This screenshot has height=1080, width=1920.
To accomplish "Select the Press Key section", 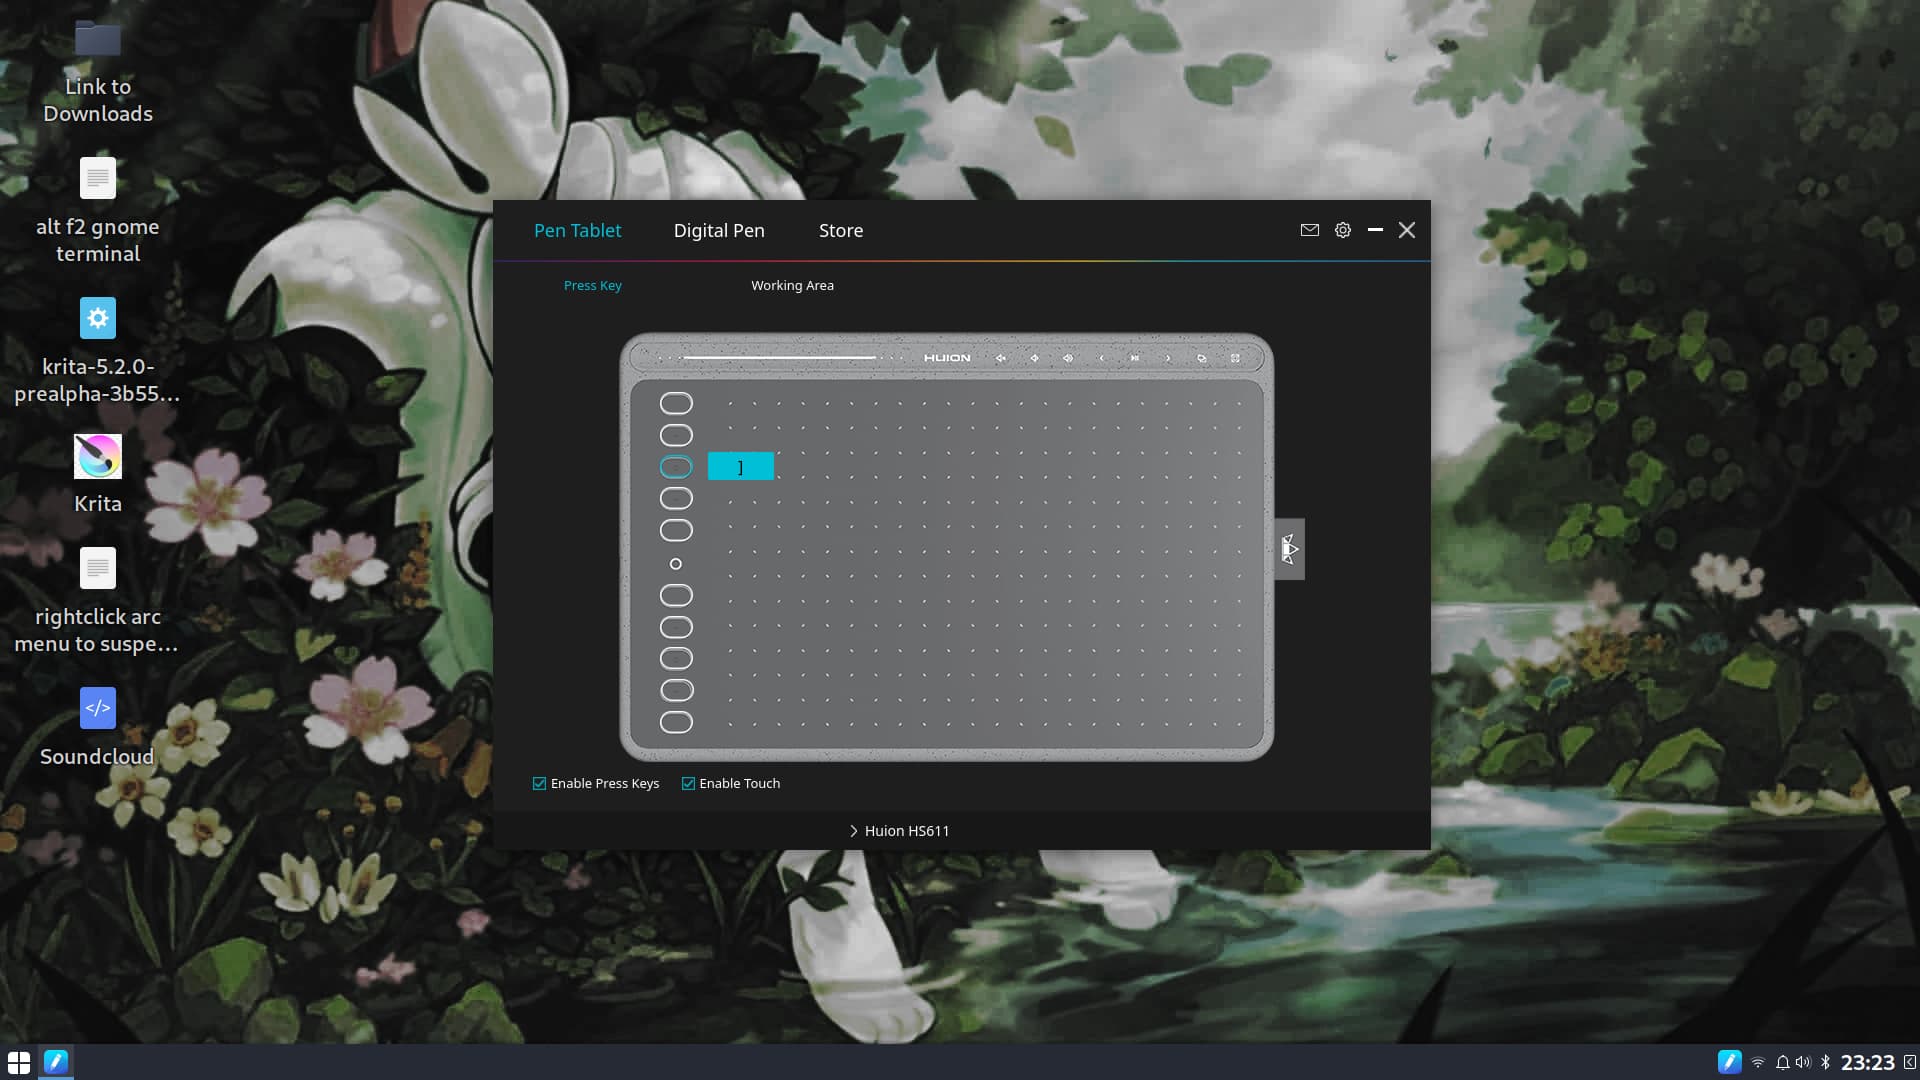I will (x=592, y=286).
